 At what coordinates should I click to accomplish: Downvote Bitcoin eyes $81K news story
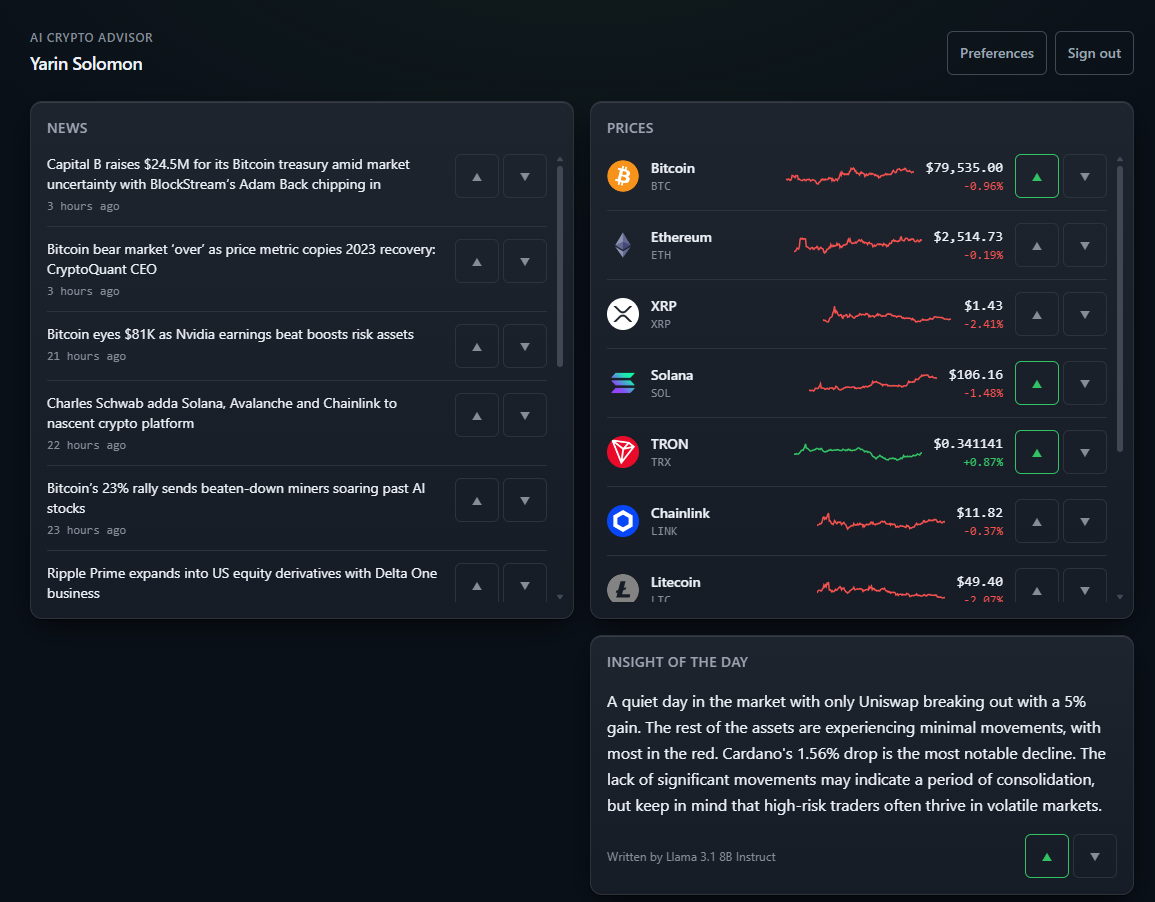click(524, 346)
